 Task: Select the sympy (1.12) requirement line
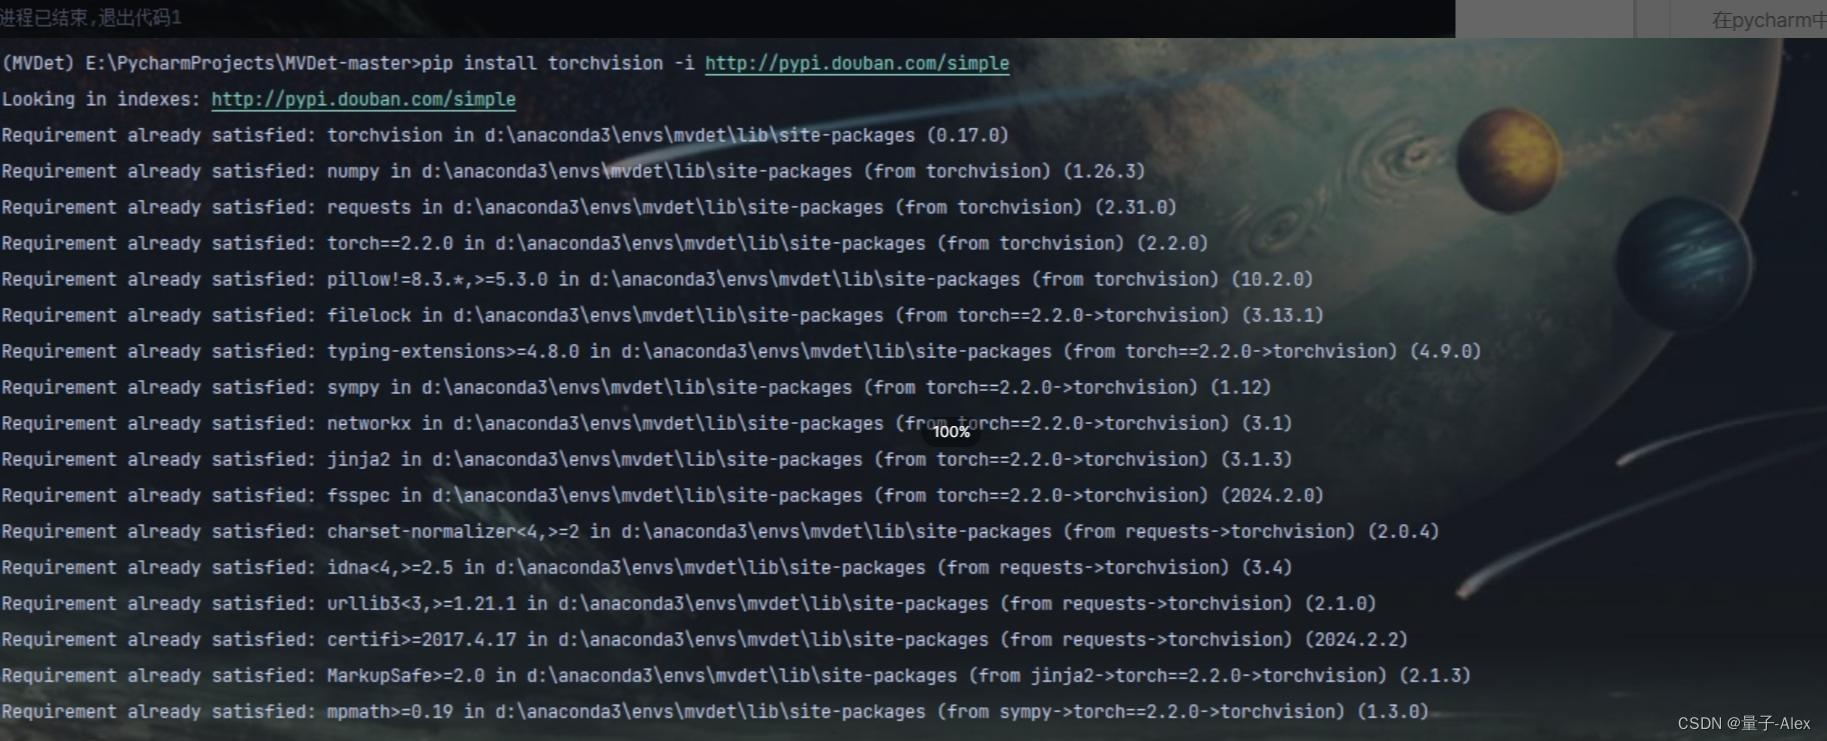coord(636,387)
